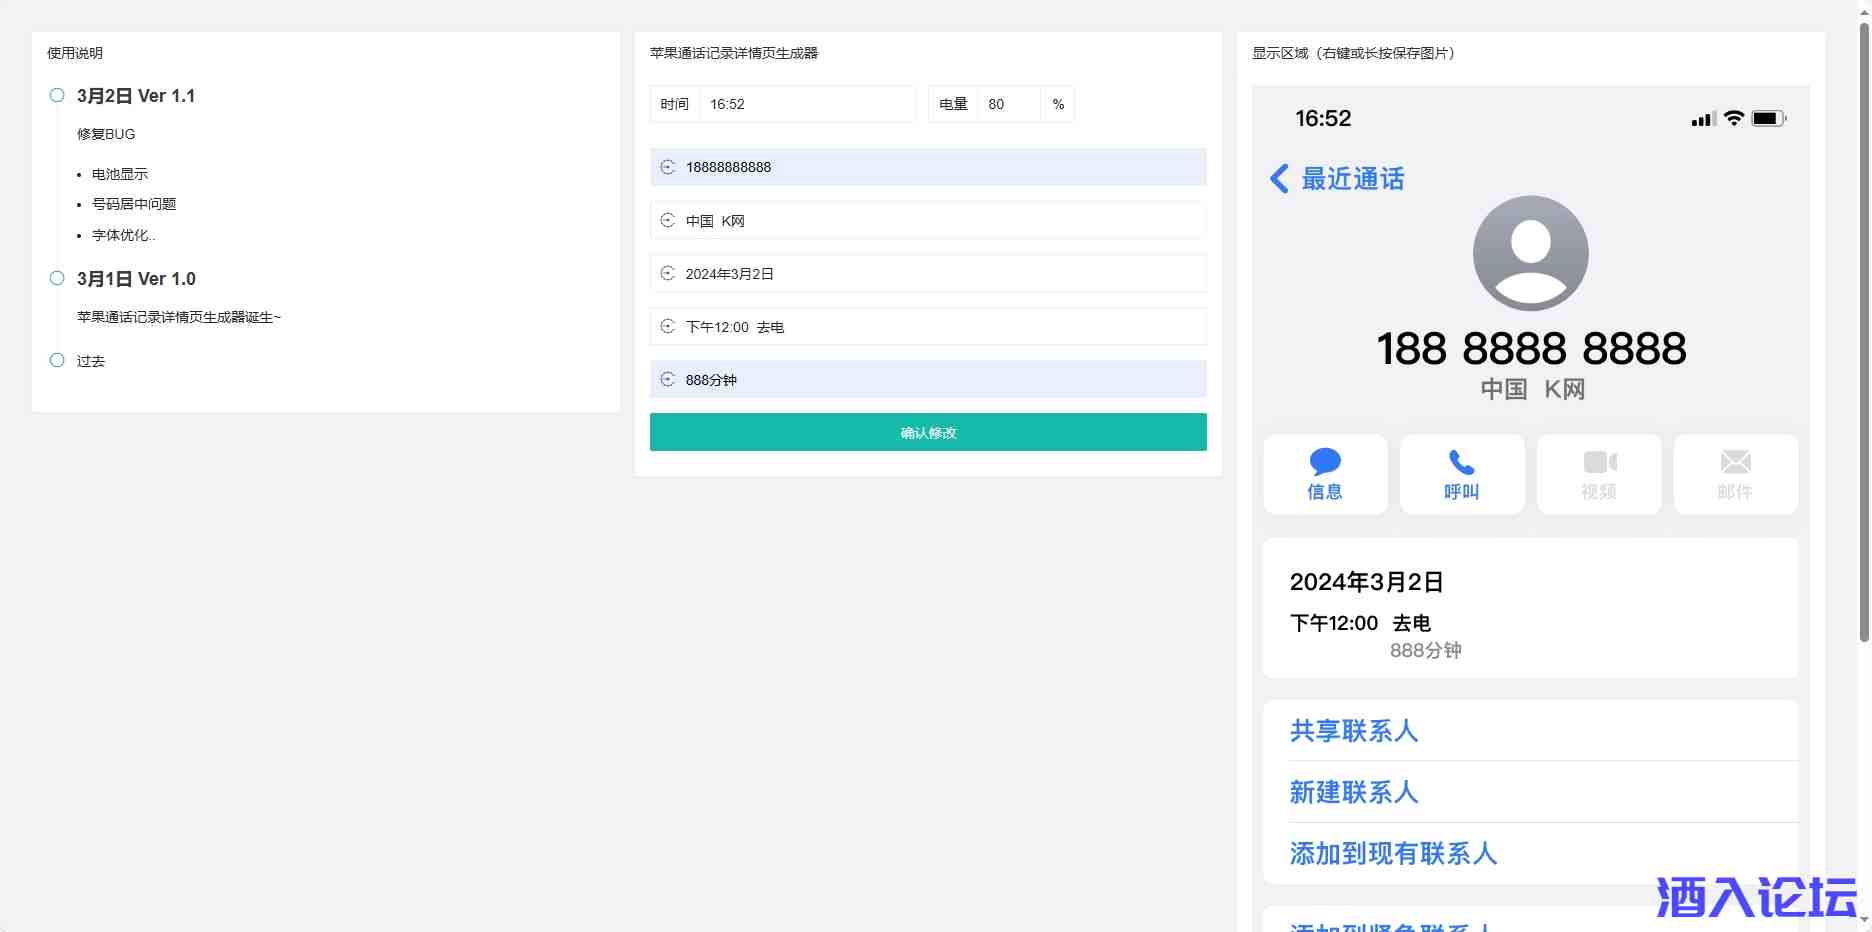The width and height of the screenshot is (1872, 932).
Task: Select the 3月2日 Ver 1.1 timeline node
Action: 57,95
